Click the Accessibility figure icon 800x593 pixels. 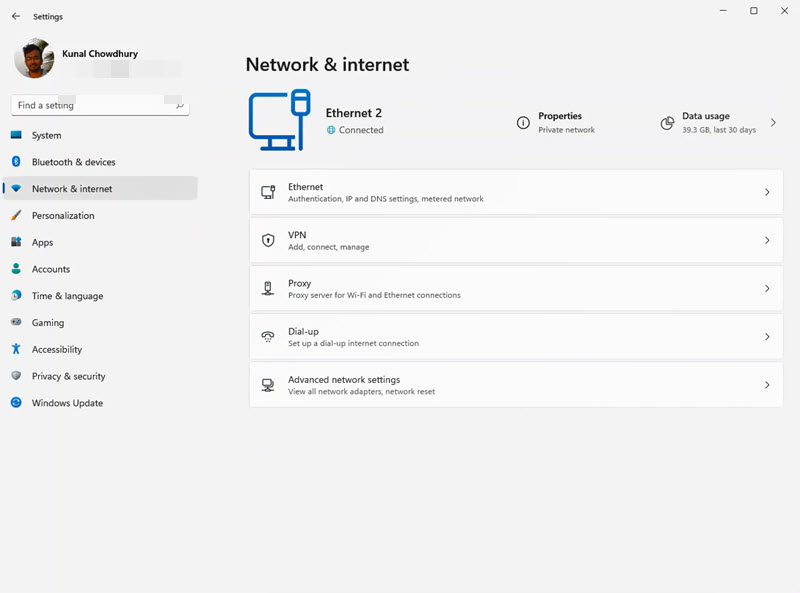click(16, 349)
